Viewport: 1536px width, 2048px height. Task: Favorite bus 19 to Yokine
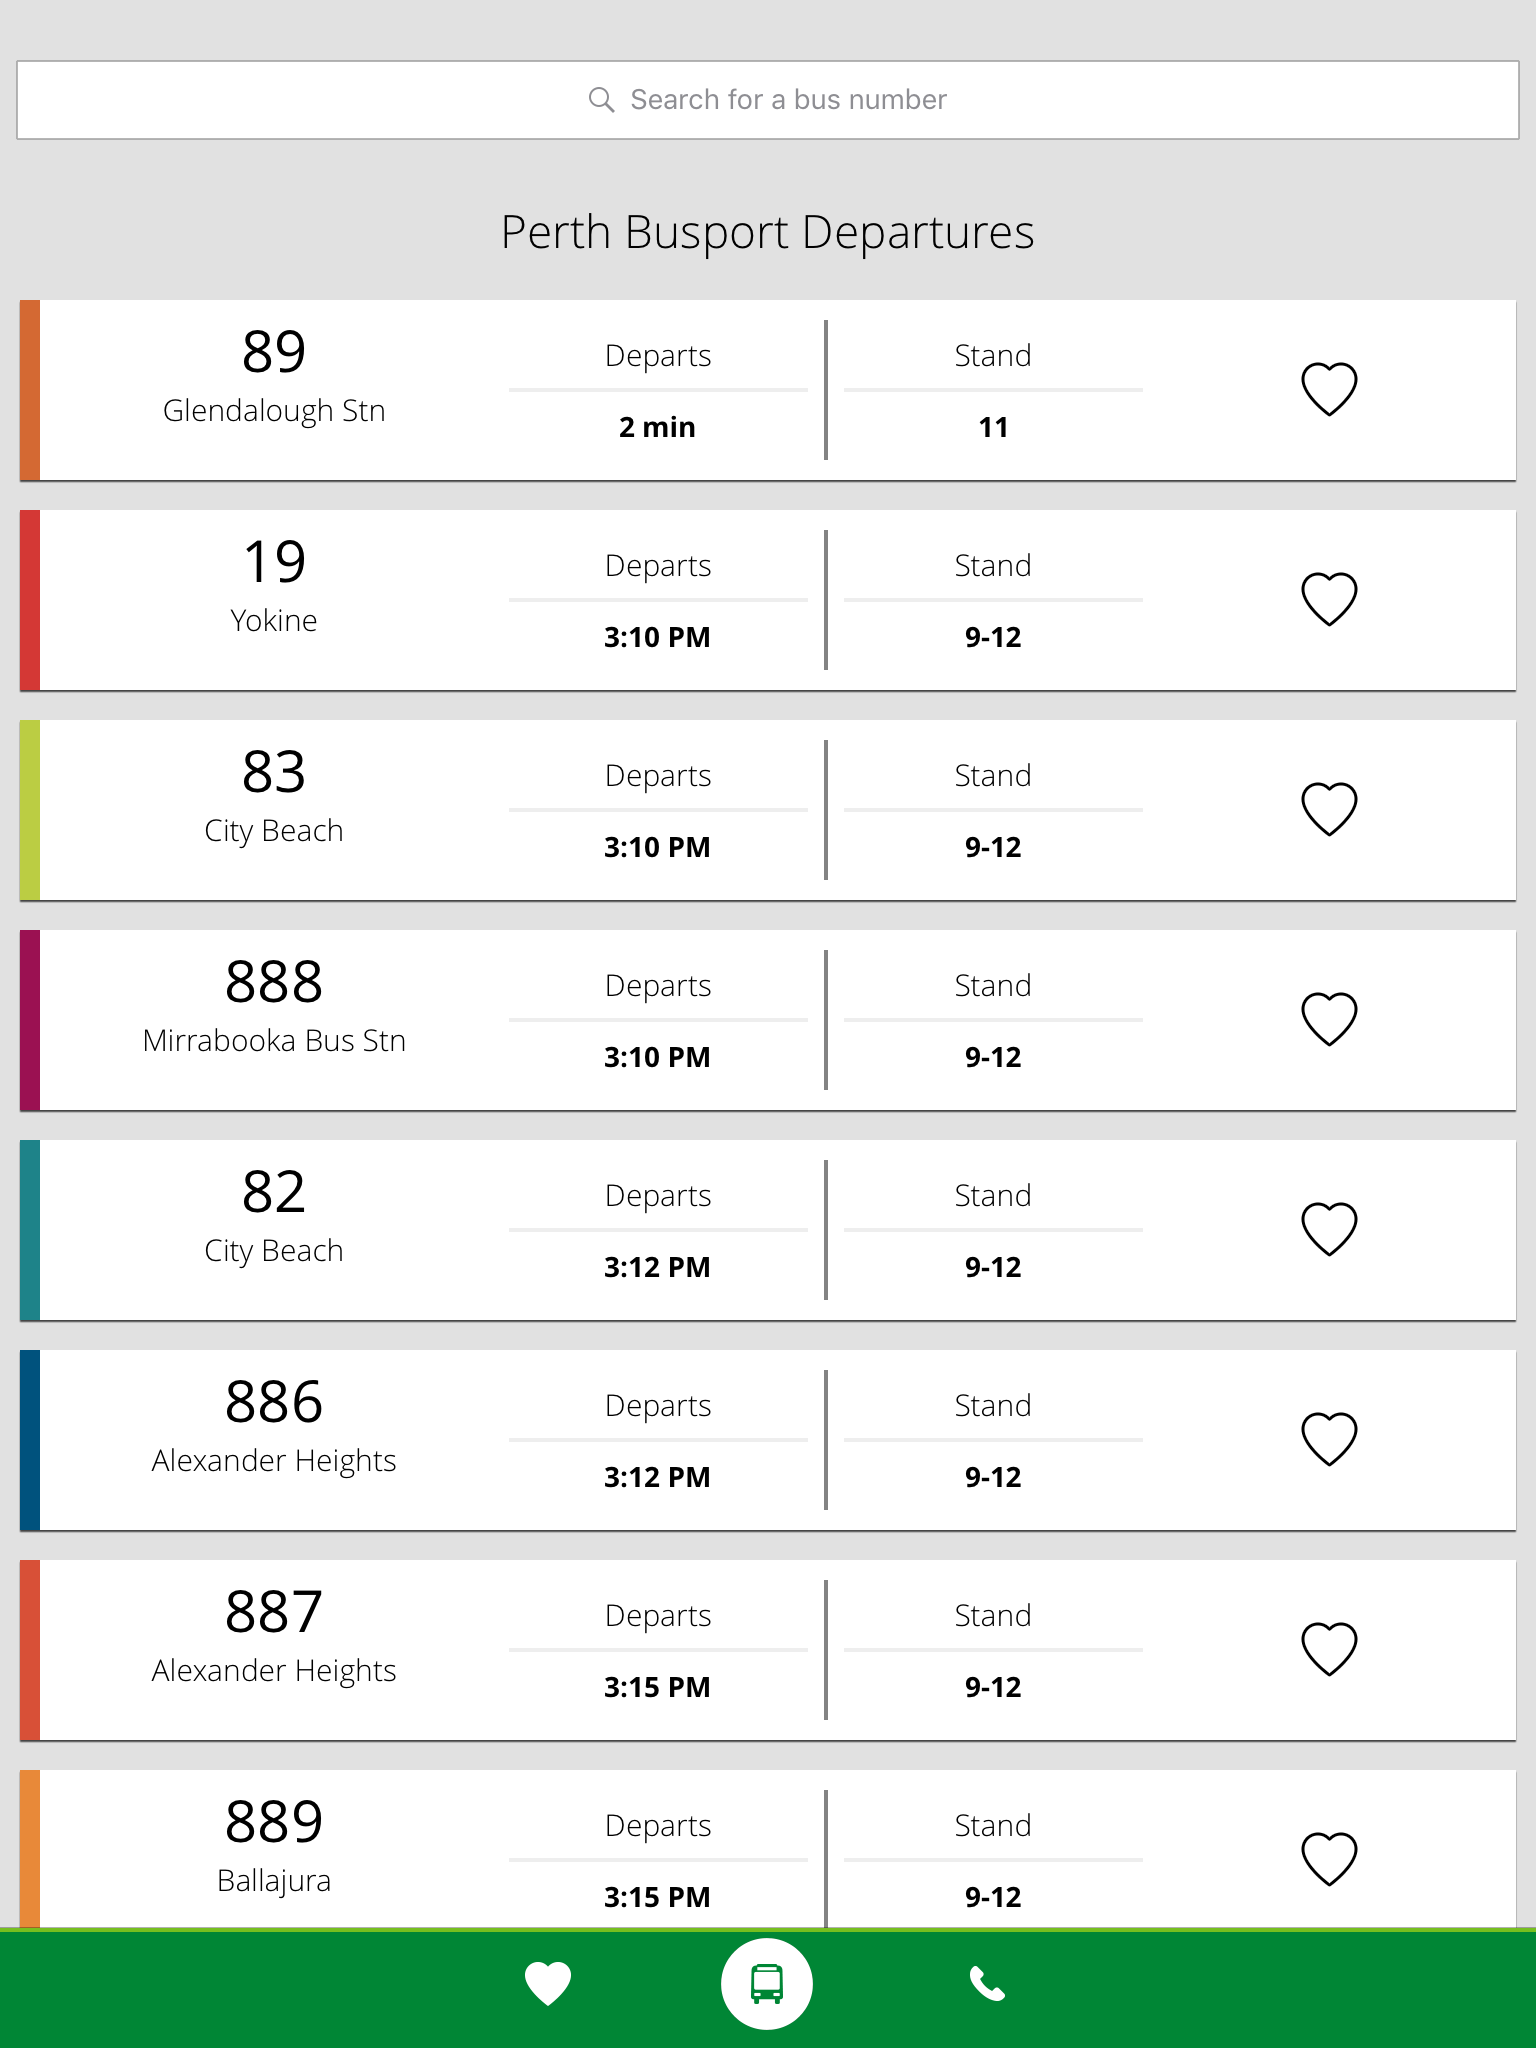[1329, 599]
